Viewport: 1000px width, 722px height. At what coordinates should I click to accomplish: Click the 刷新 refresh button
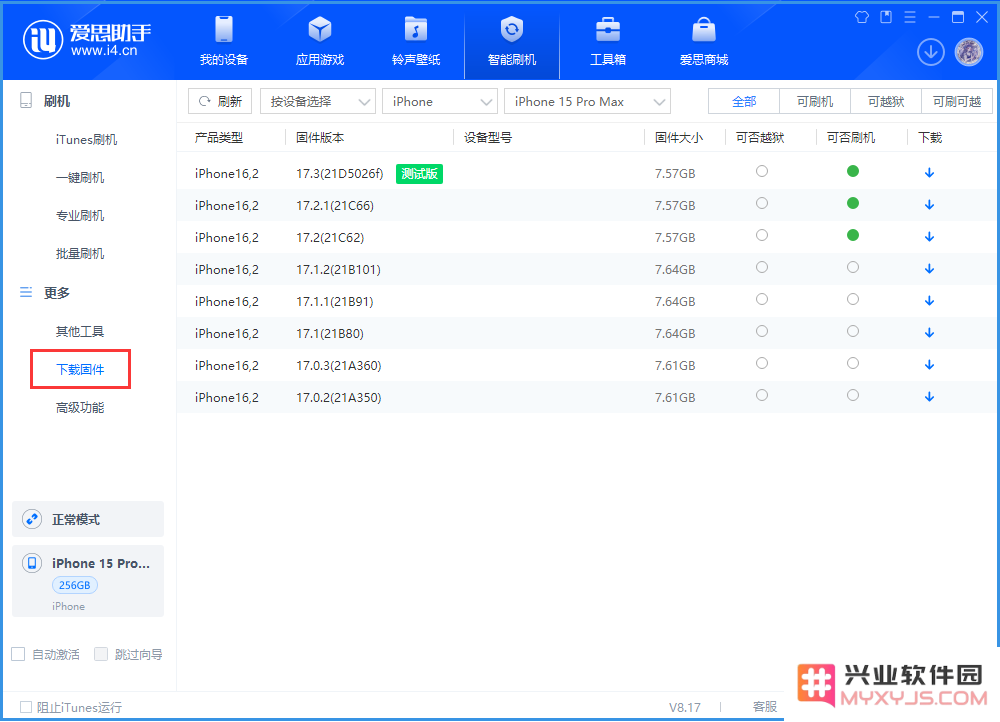pyautogui.click(x=220, y=101)
